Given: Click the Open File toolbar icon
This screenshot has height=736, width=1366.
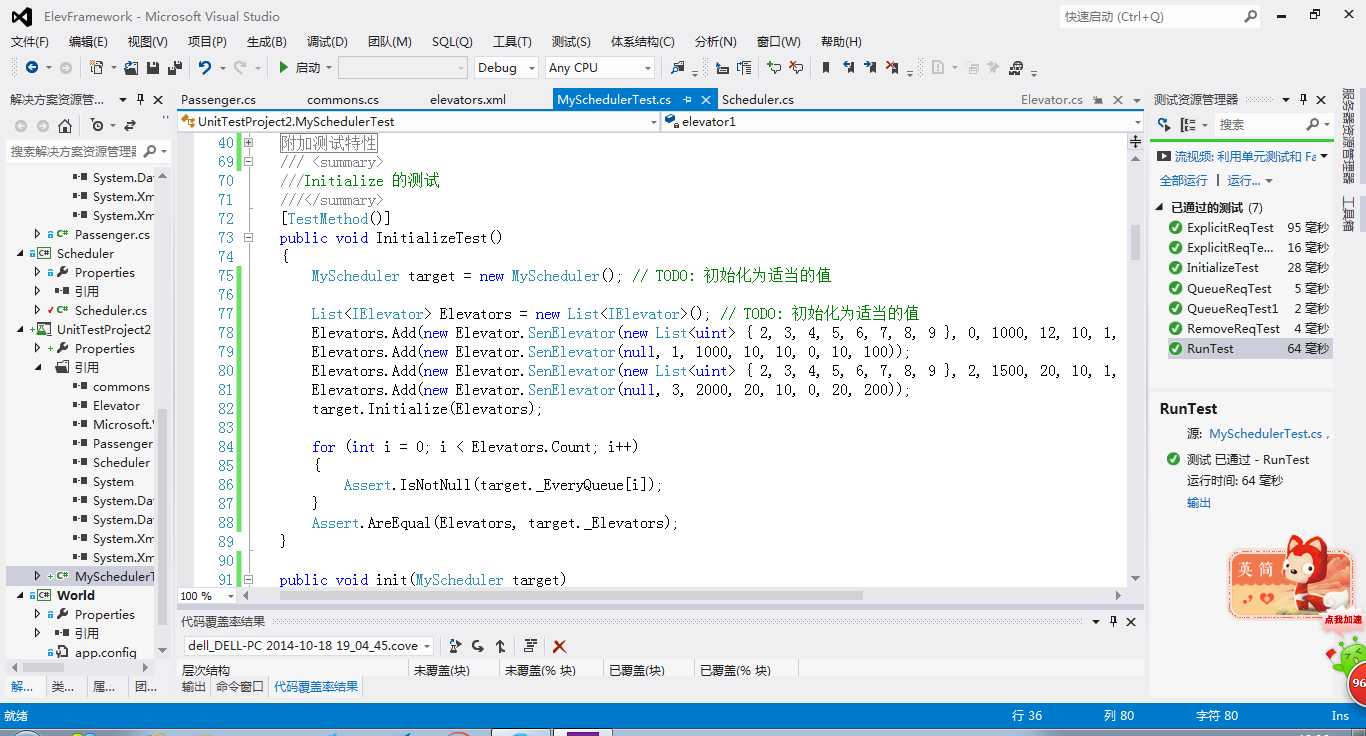Looking at the screenshot, I should point(131,68).
